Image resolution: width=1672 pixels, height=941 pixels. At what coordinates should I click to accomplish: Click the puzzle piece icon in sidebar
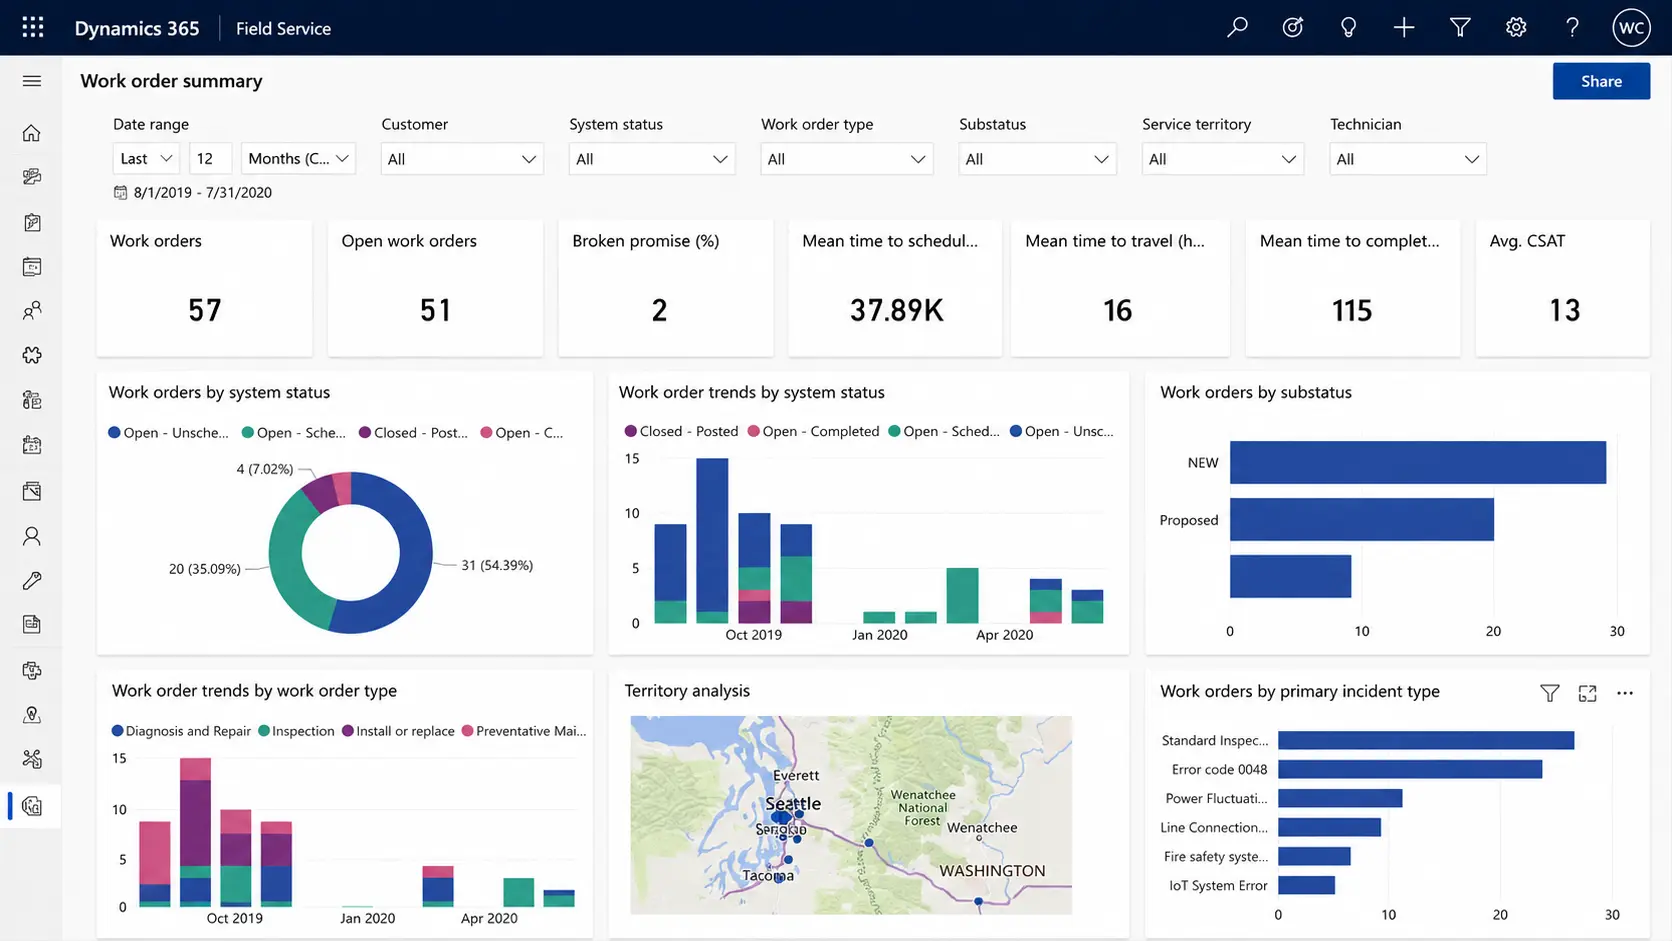click(32, 355)
